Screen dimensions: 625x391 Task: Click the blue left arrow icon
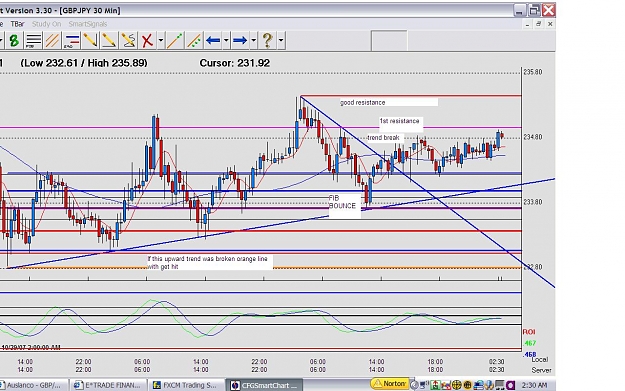[213, 40]
